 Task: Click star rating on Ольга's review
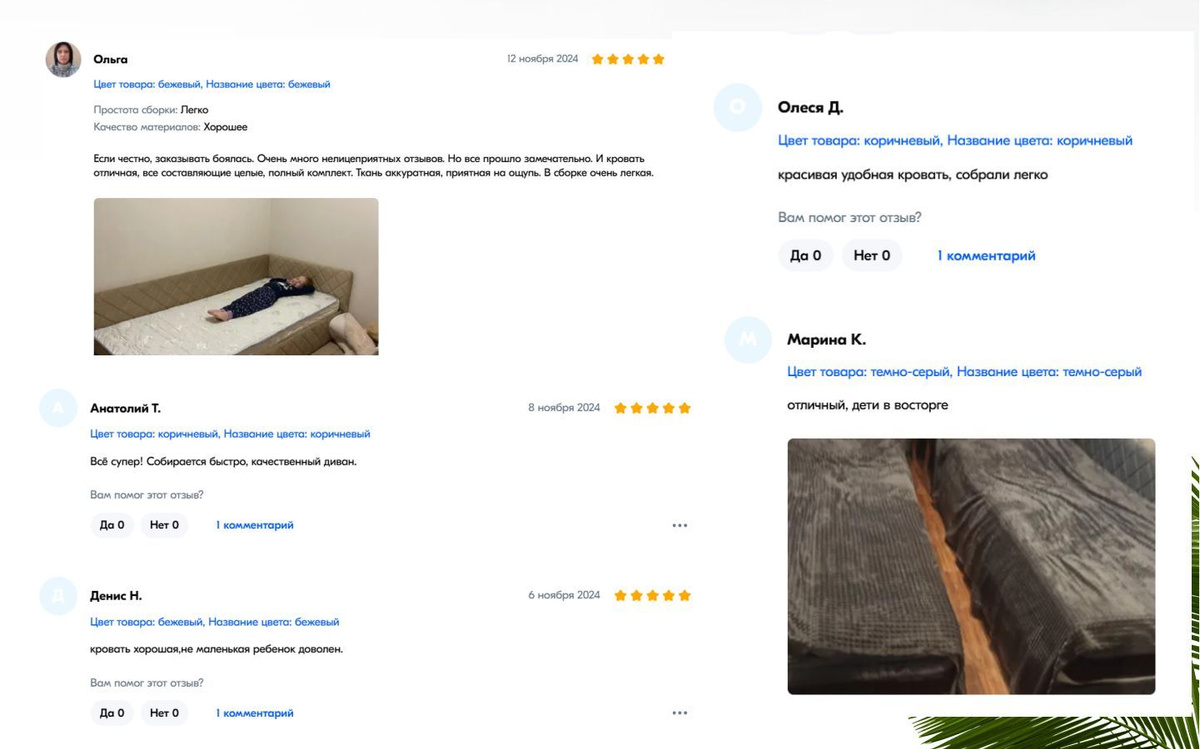click(628, 59)
